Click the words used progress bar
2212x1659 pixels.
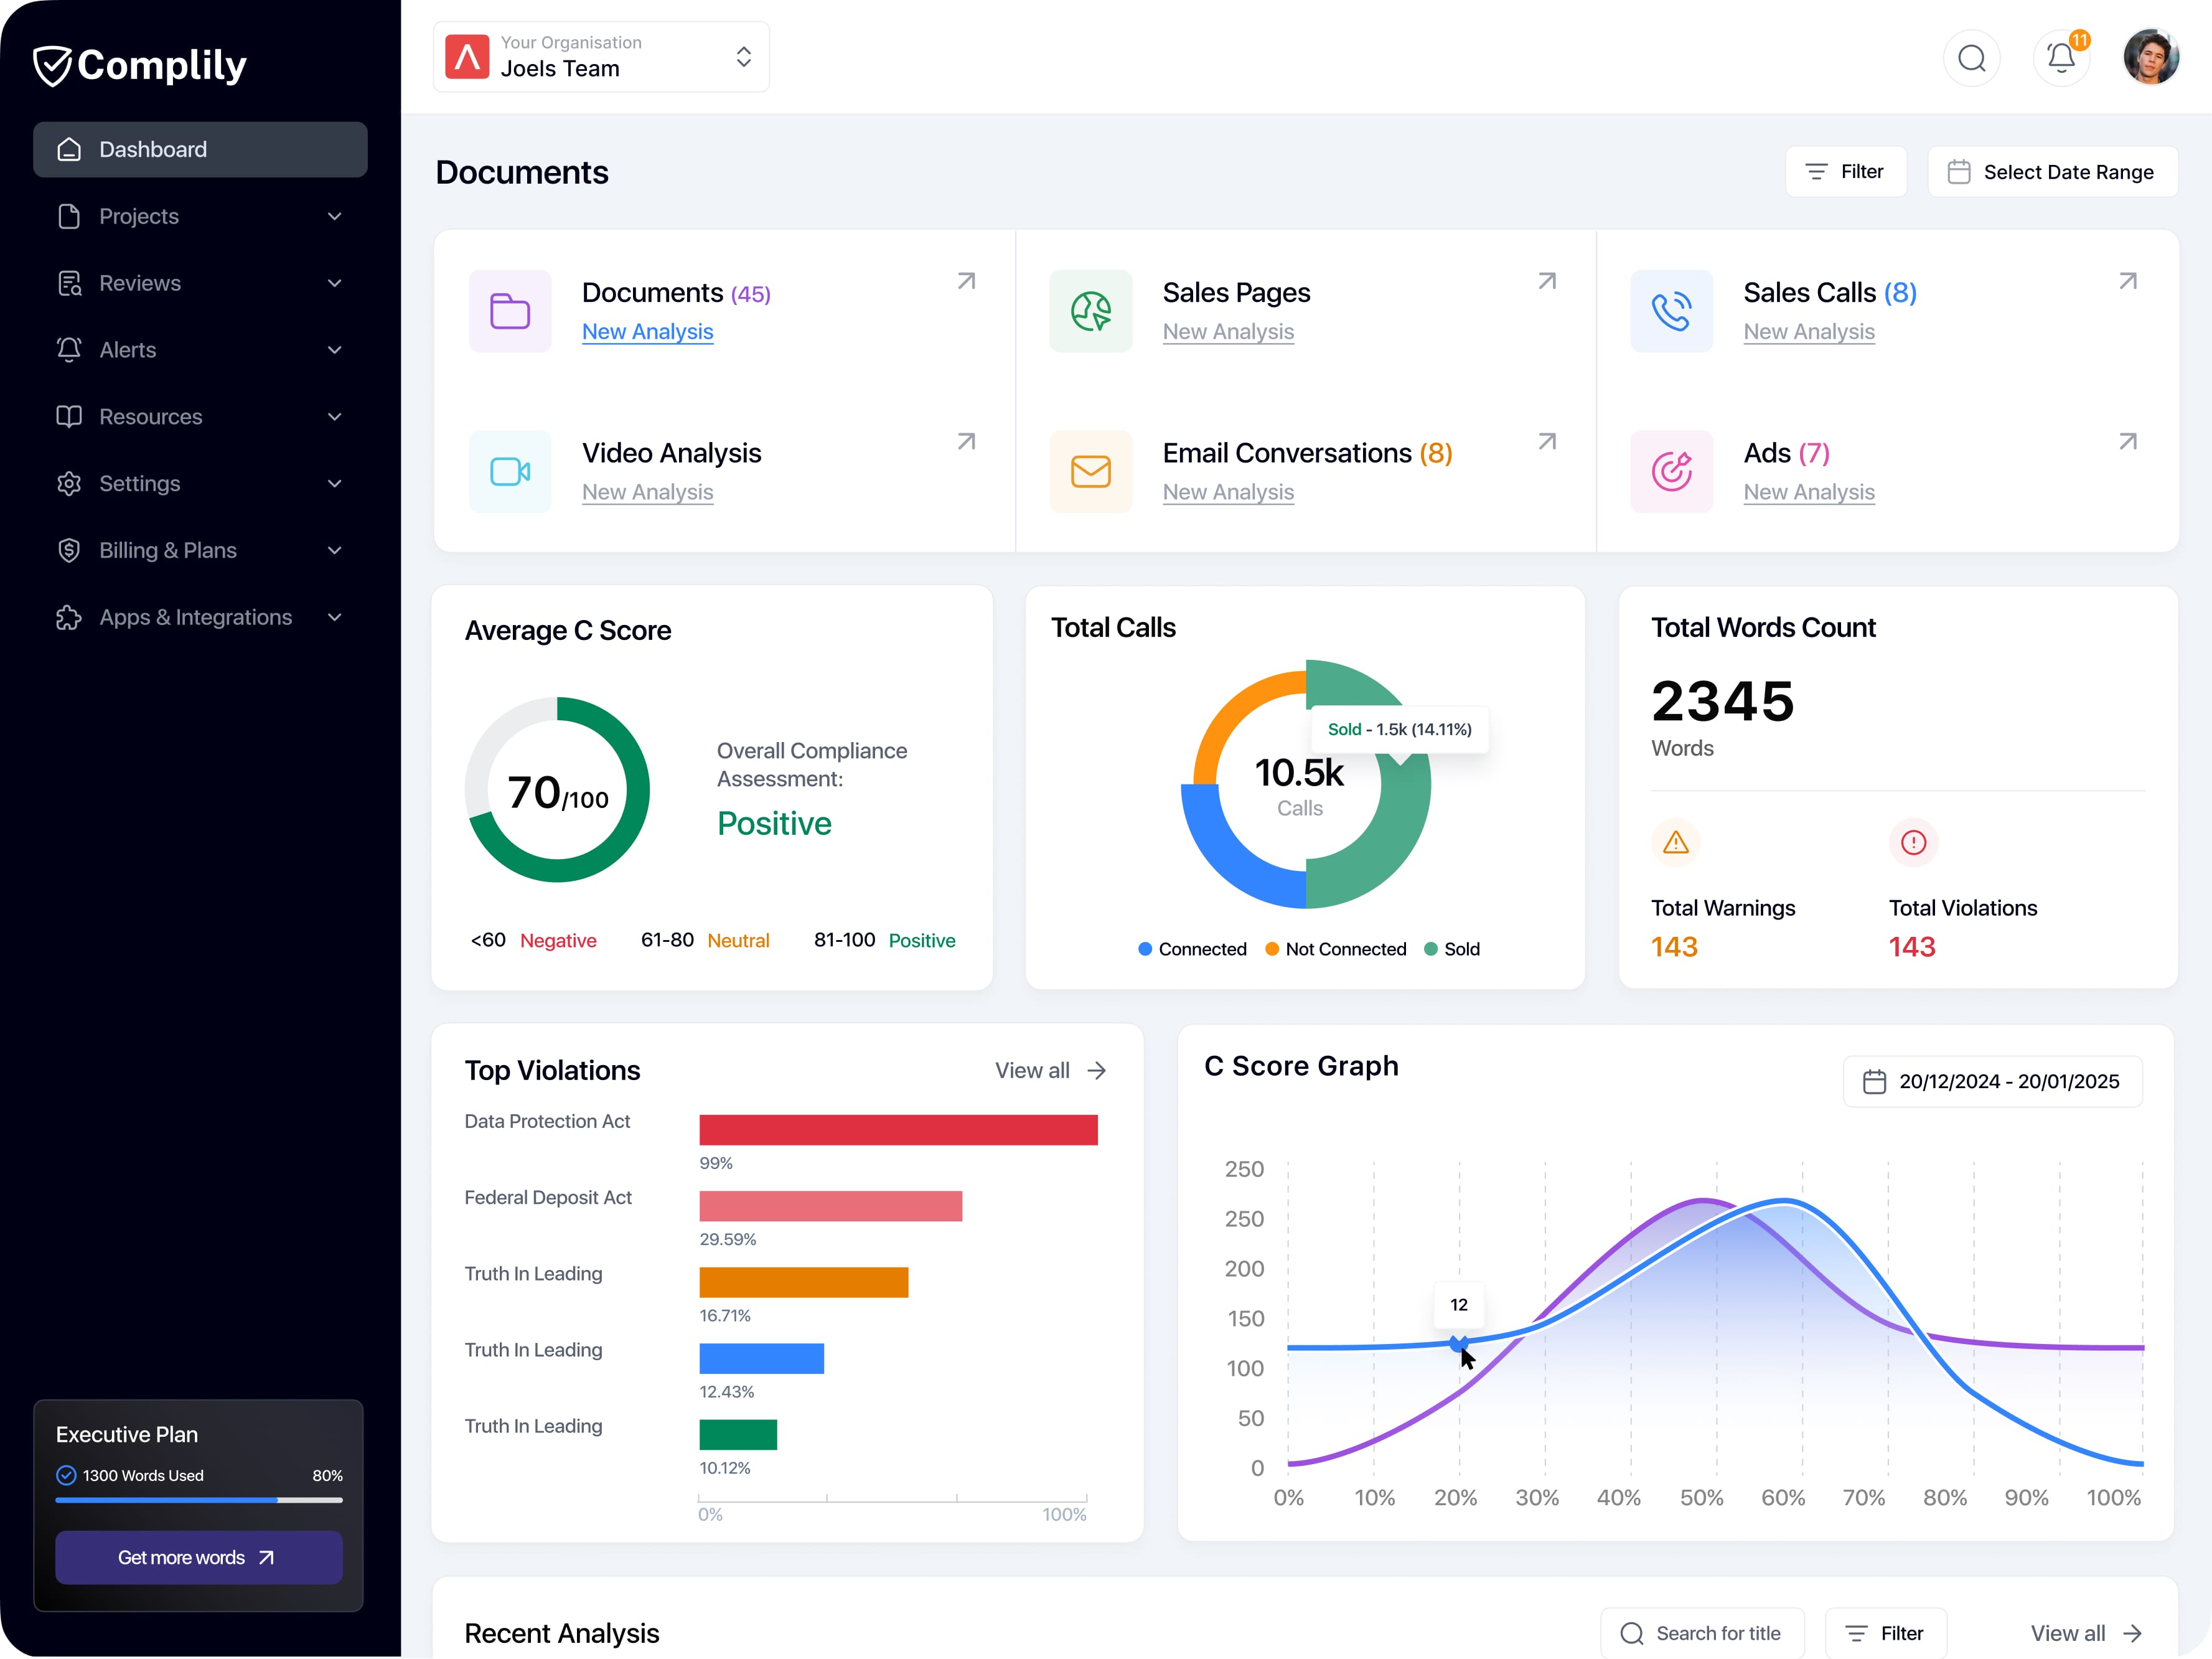tap(198, 1500)
